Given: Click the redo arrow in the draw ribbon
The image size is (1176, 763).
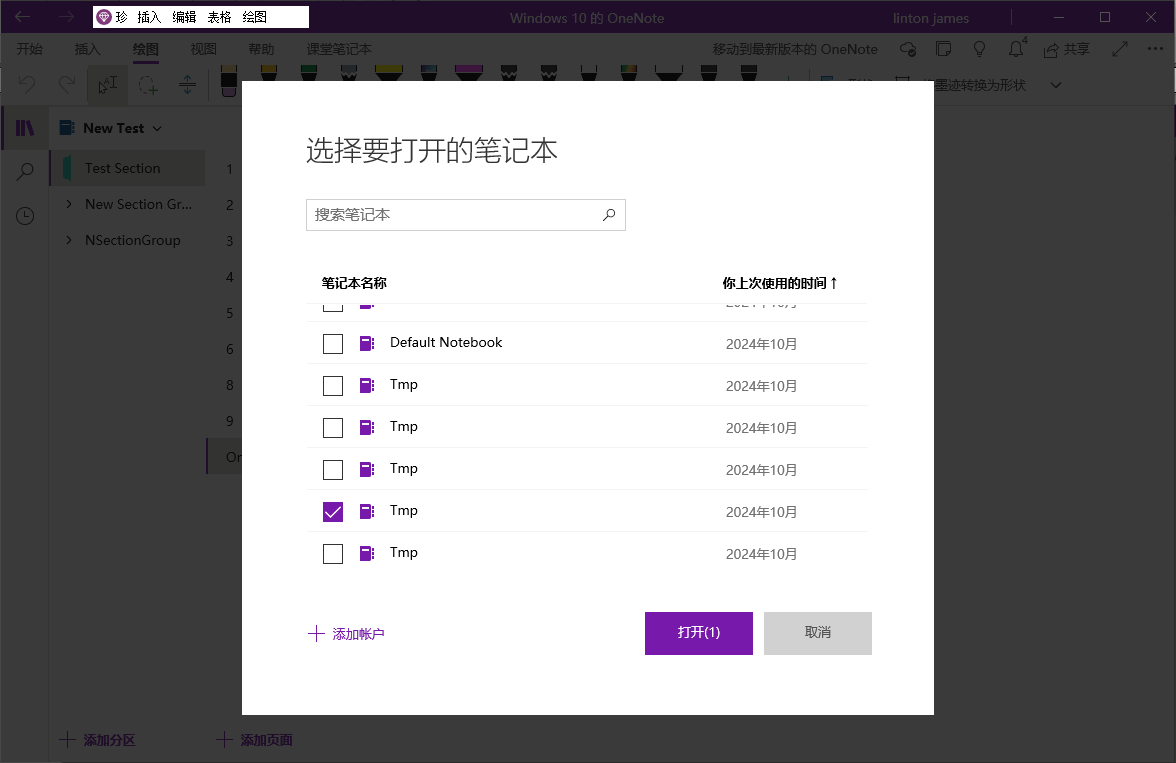Looking at the screenshot, I should point(67,85).
